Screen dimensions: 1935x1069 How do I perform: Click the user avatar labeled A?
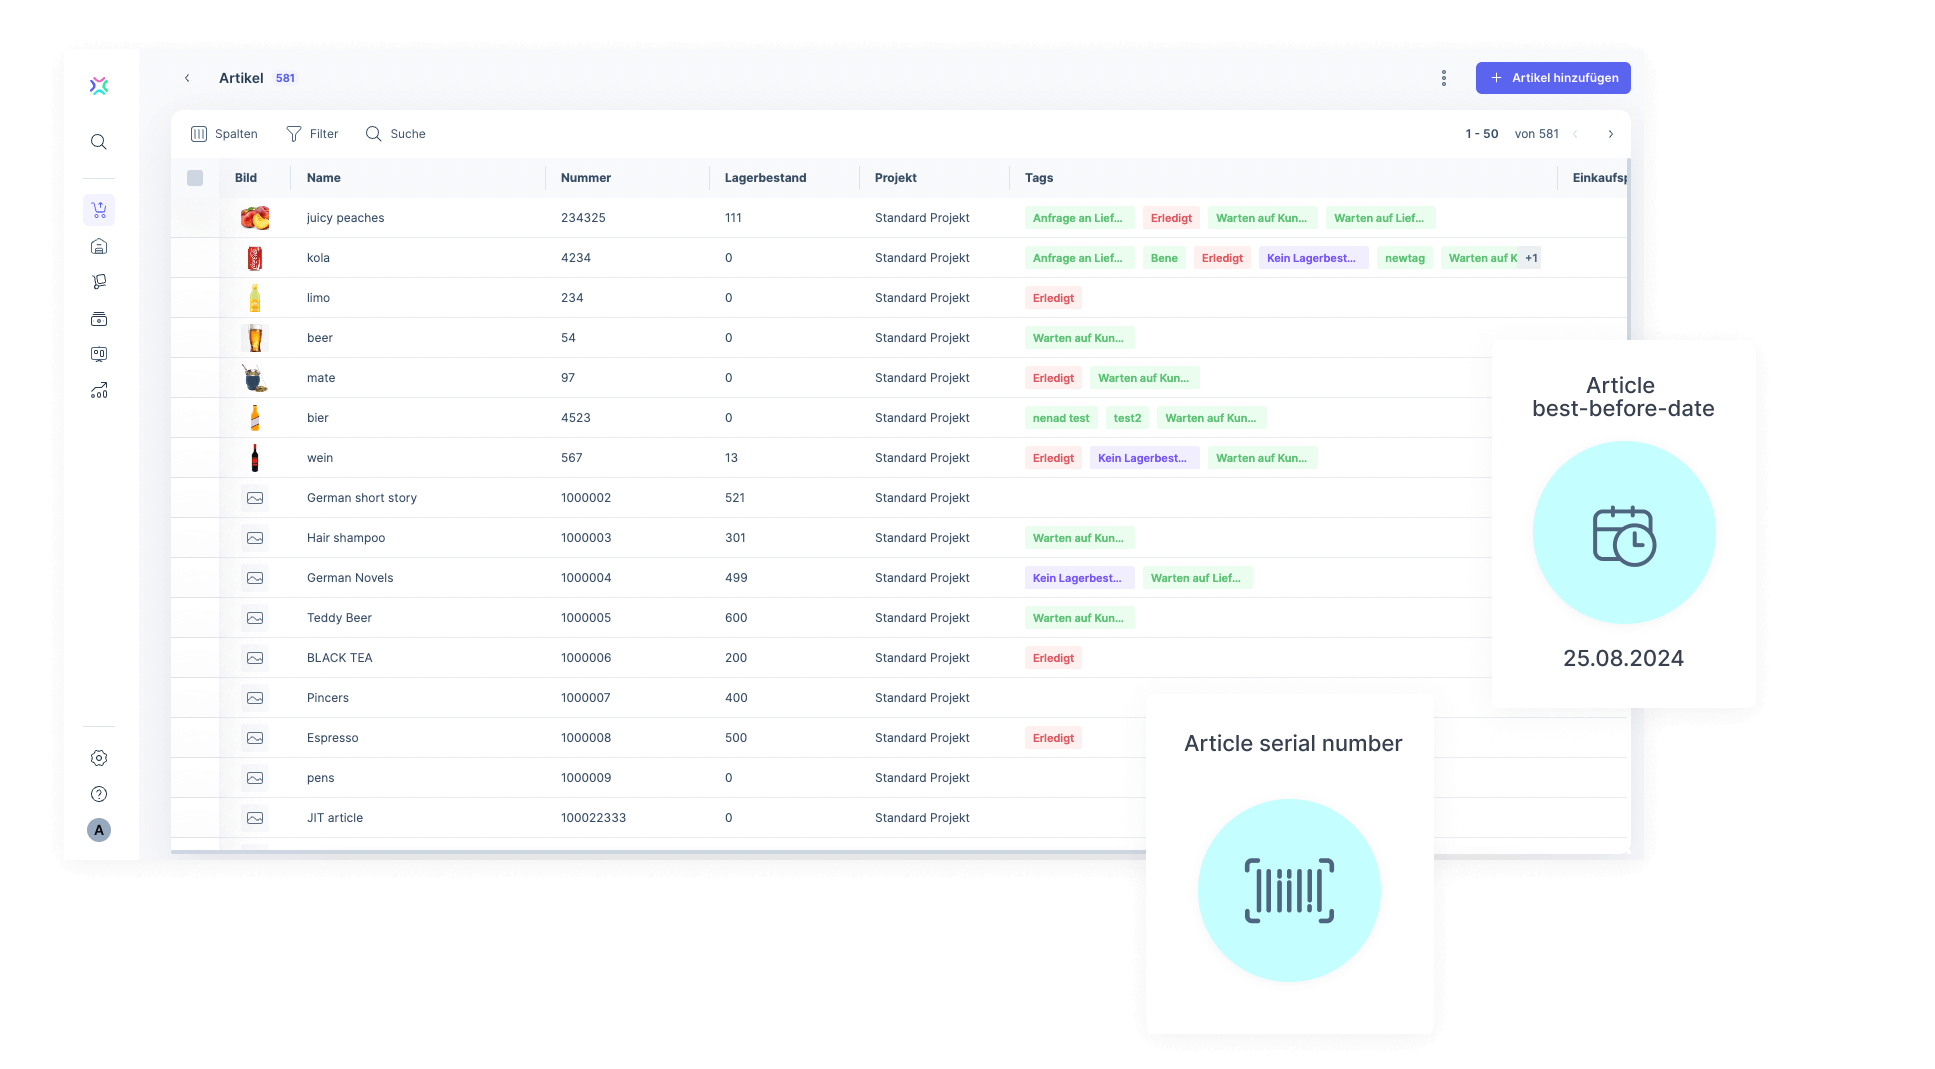pyautogui.click(x=99, y=830)
